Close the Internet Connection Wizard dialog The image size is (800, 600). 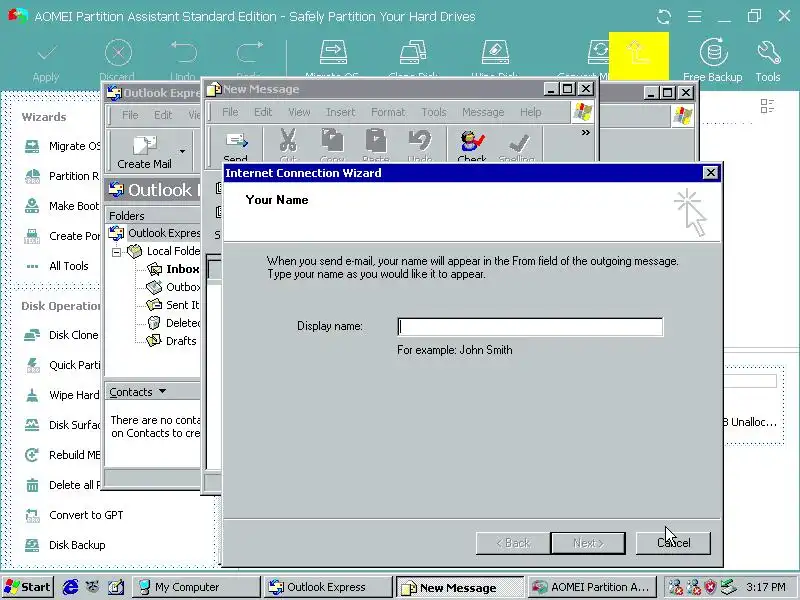click(x=710, y=173)
